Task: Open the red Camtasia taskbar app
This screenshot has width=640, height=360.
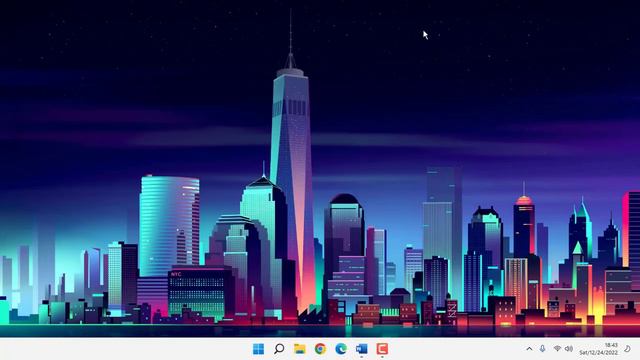Action: [x=382, y=349]
